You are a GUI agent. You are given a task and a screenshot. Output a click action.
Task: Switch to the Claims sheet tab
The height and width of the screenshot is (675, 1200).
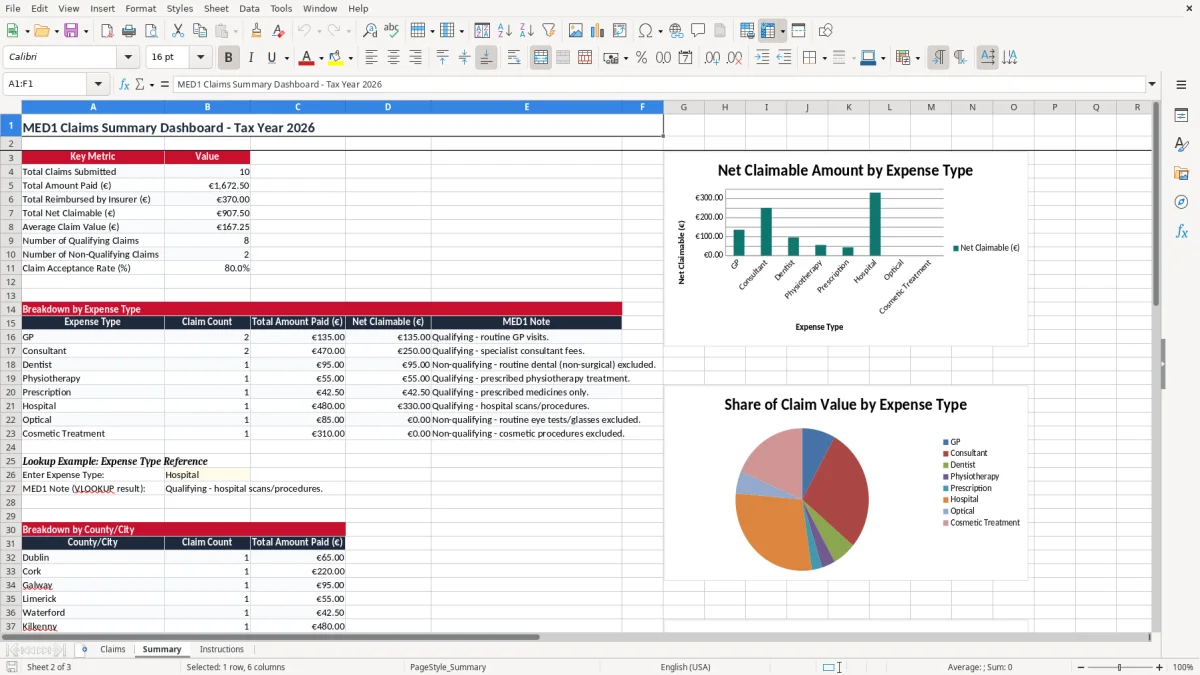[113, 649]
